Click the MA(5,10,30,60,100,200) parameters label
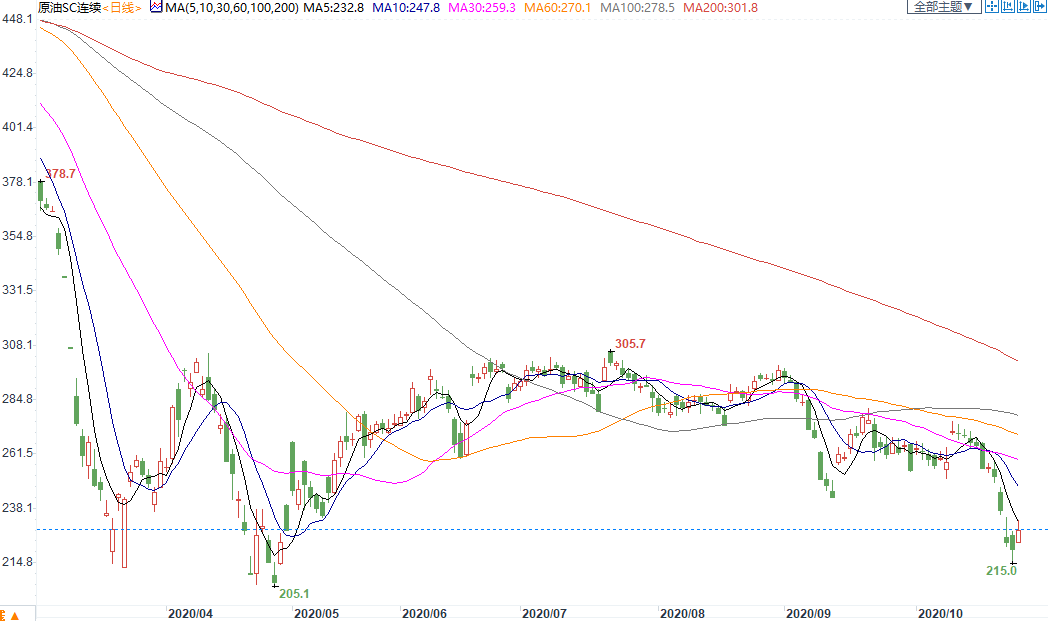This screenshot has height=621, width=1048. 231,8
